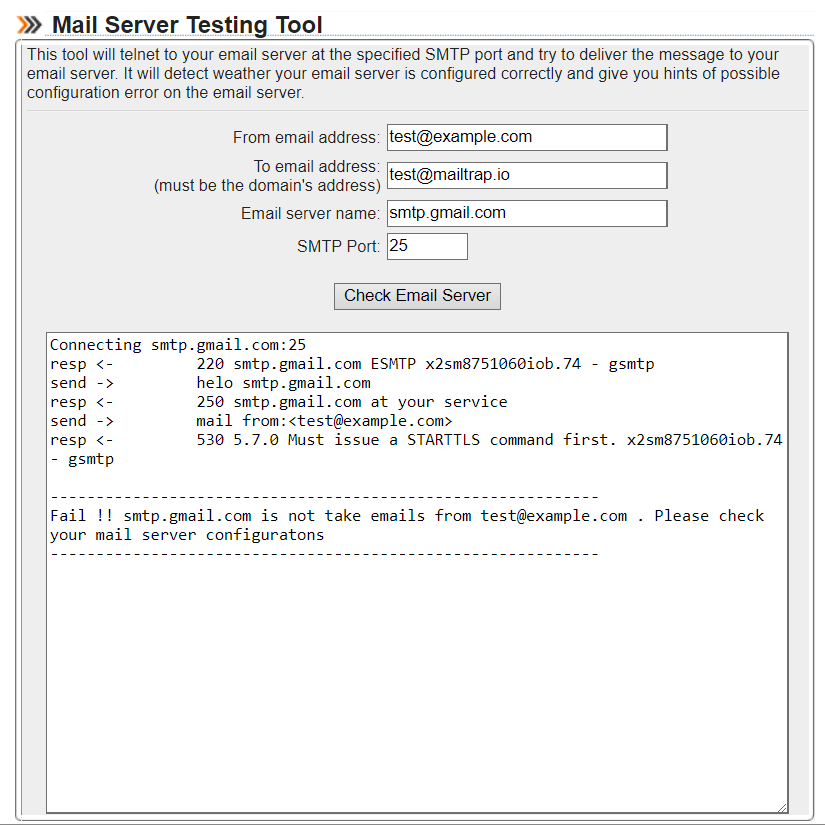Click the 'Fail !!' result message line
The width and height of the screenshot is (825, 825).
coord(407,525)
